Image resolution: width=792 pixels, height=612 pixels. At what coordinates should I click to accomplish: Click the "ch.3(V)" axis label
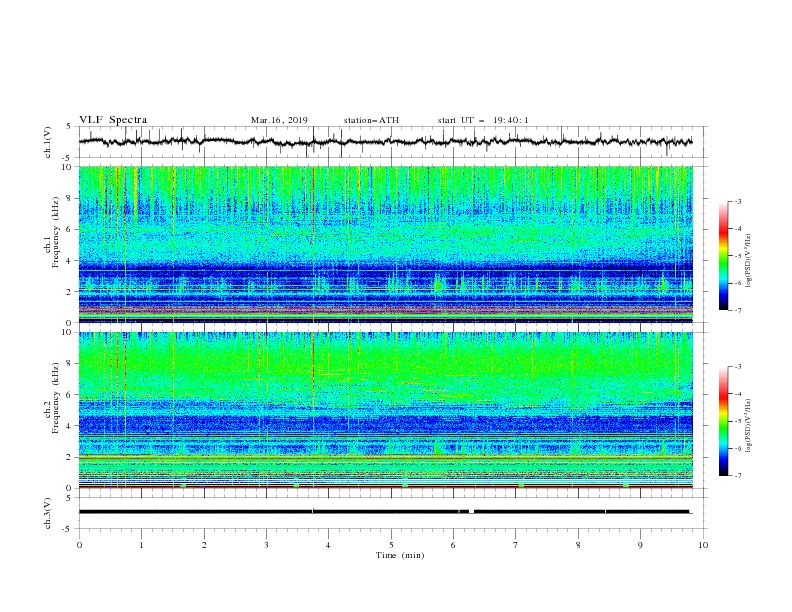point(48,513)
